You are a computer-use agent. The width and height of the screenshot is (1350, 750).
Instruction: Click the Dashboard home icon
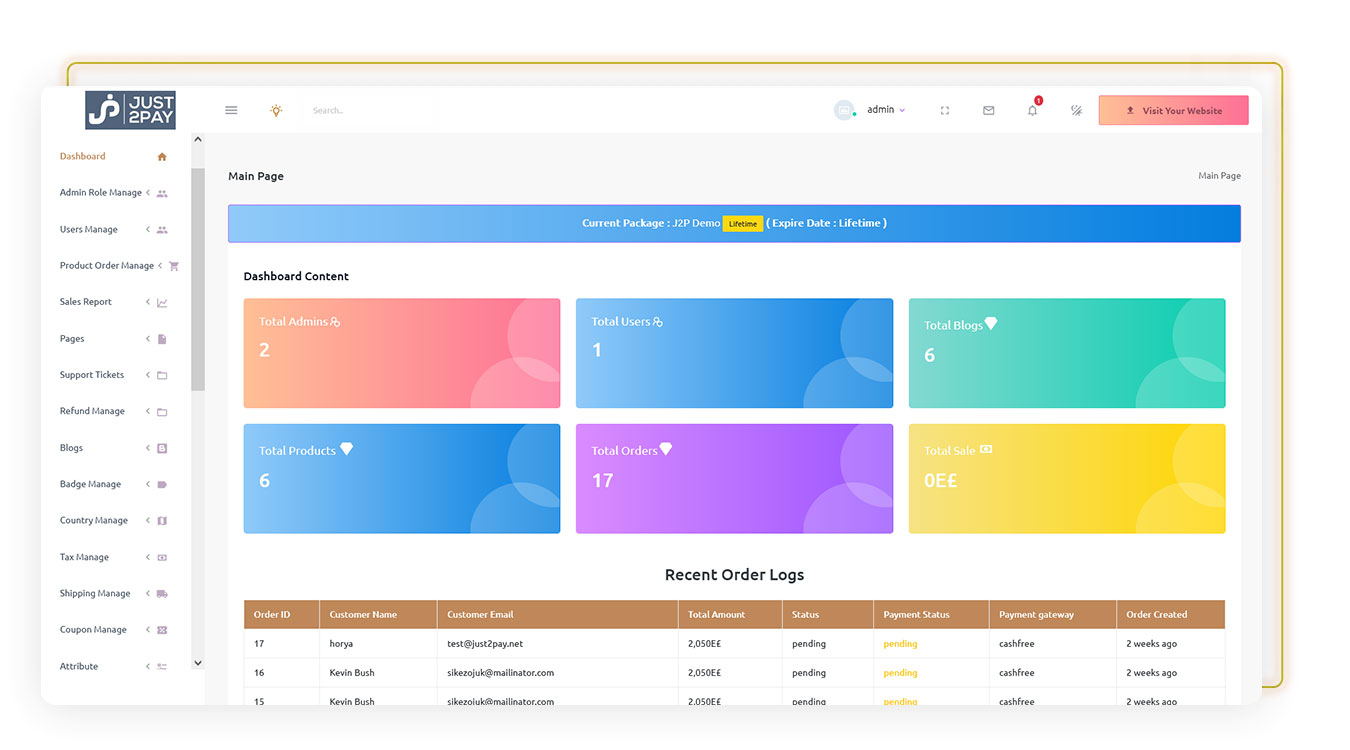tap(160, 156)
